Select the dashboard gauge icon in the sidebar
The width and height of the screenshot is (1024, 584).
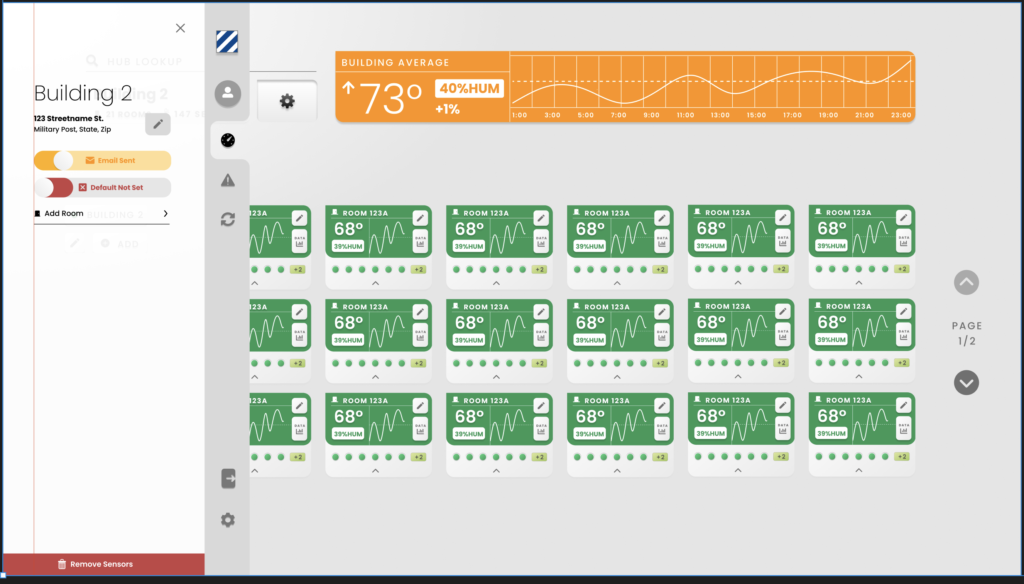(x=228, y=140)
